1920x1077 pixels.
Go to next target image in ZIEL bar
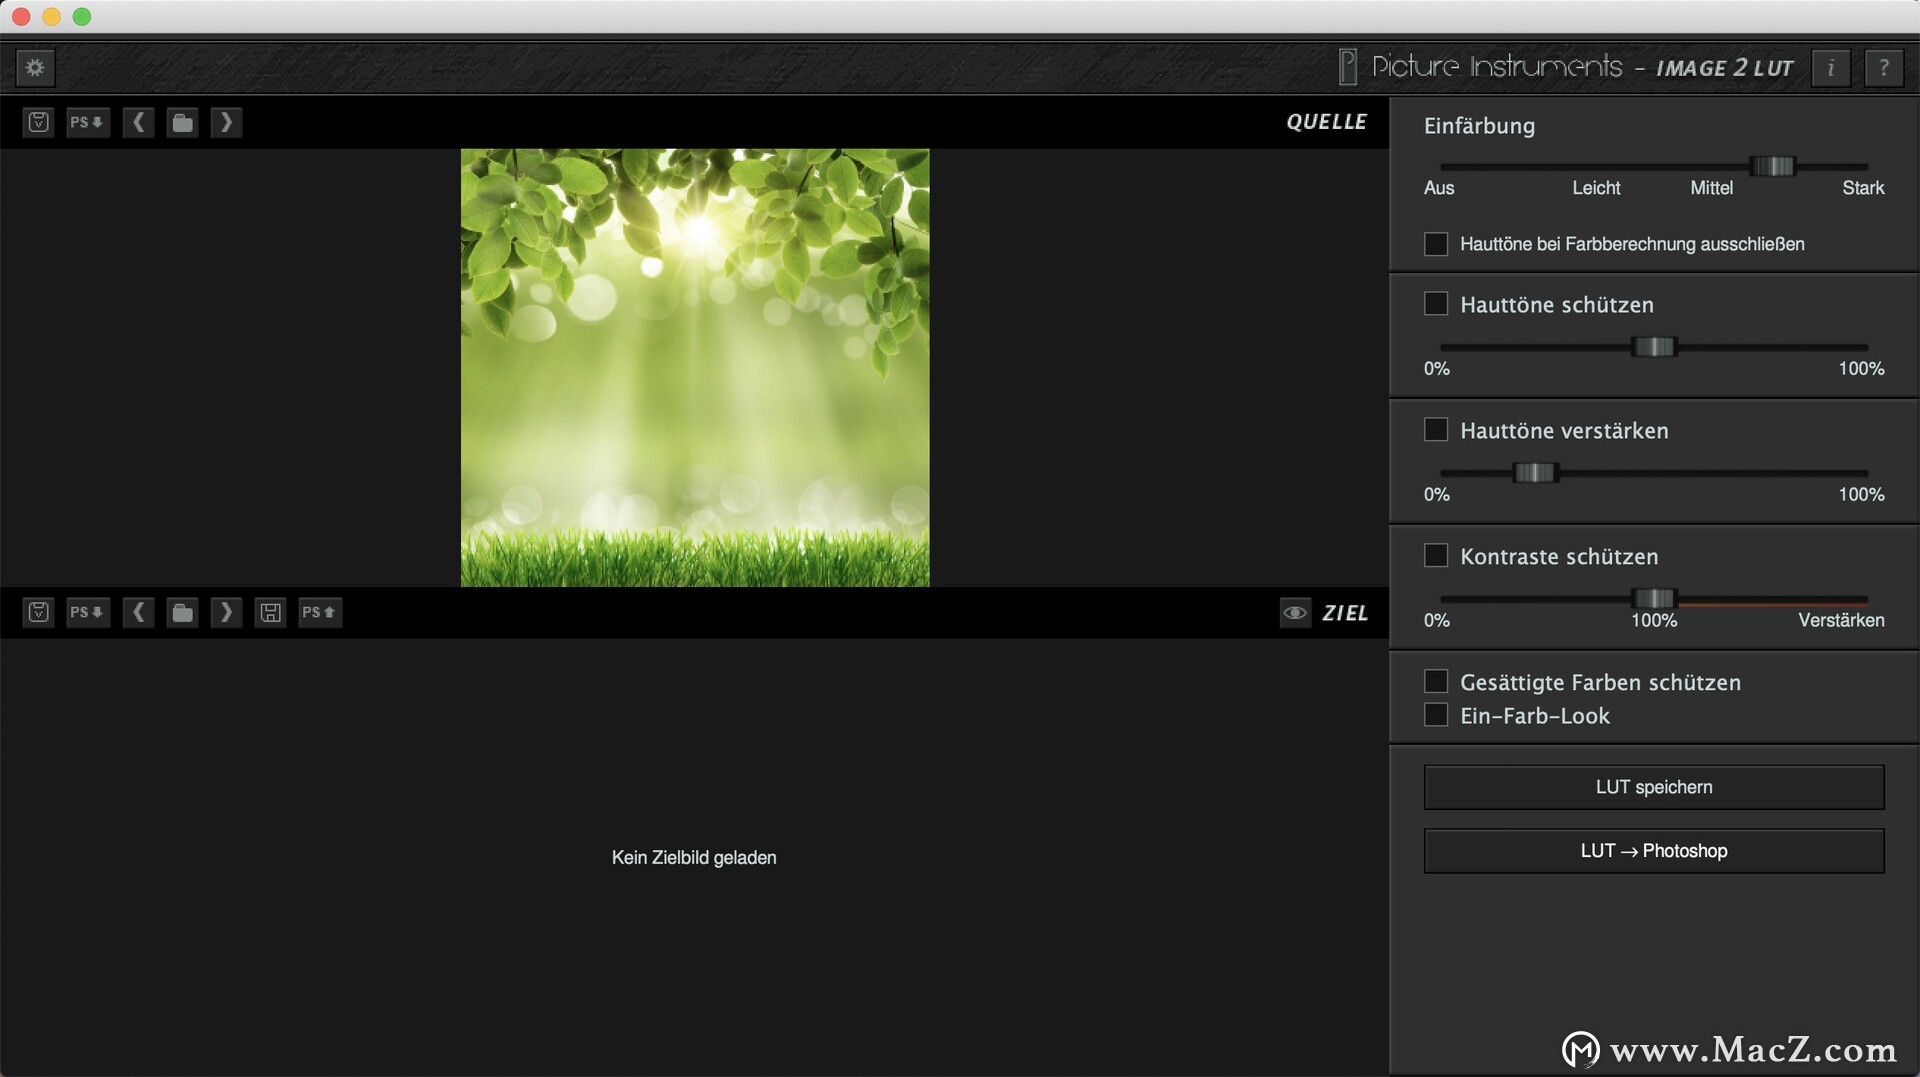(x=226, y=612)
